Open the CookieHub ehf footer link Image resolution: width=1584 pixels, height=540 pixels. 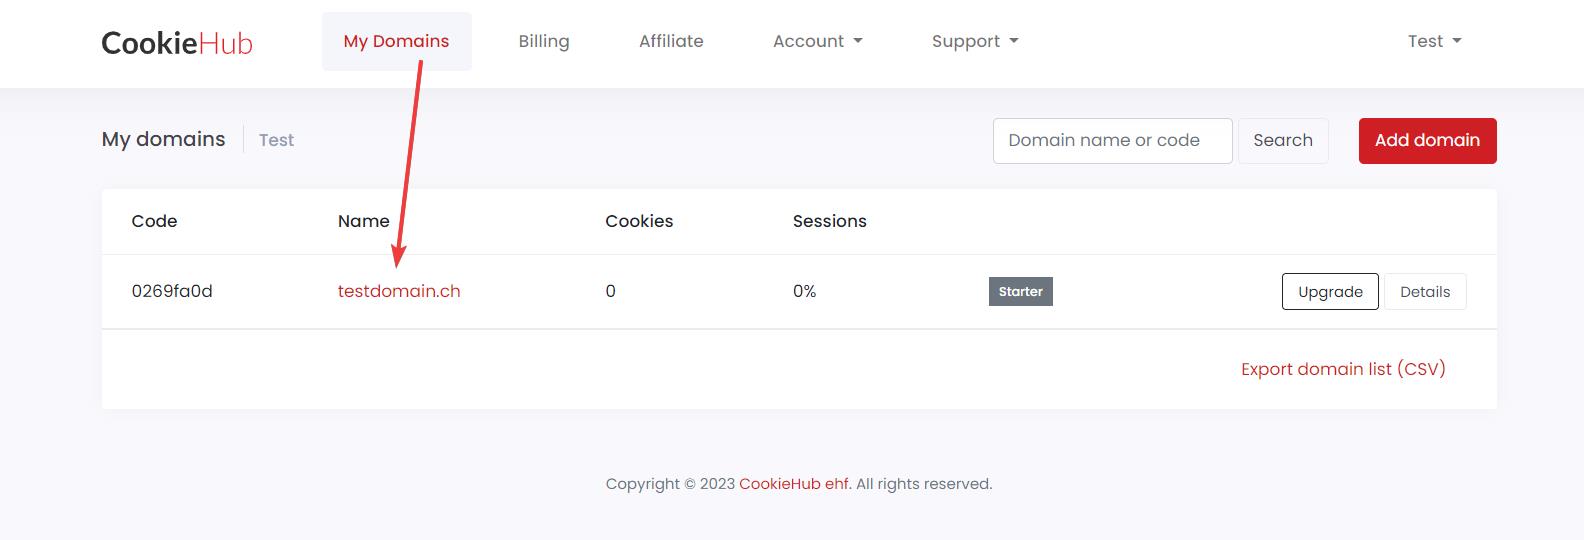click(794, 484)
